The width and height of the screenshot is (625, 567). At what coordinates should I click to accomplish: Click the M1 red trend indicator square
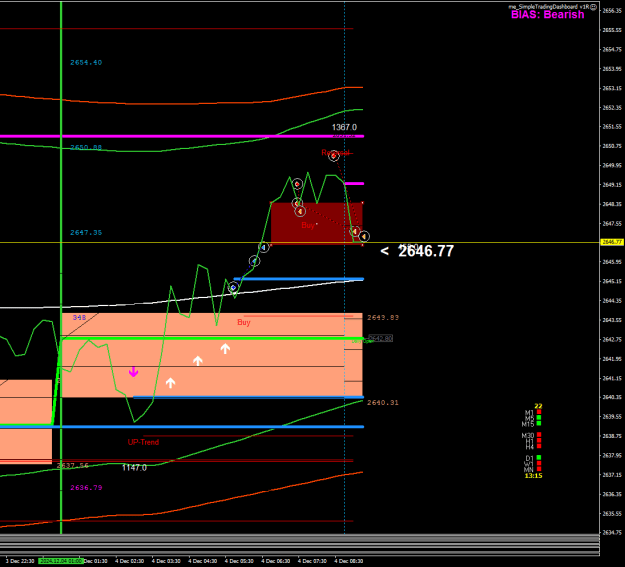pyautogui.click(x=539, y=412)
